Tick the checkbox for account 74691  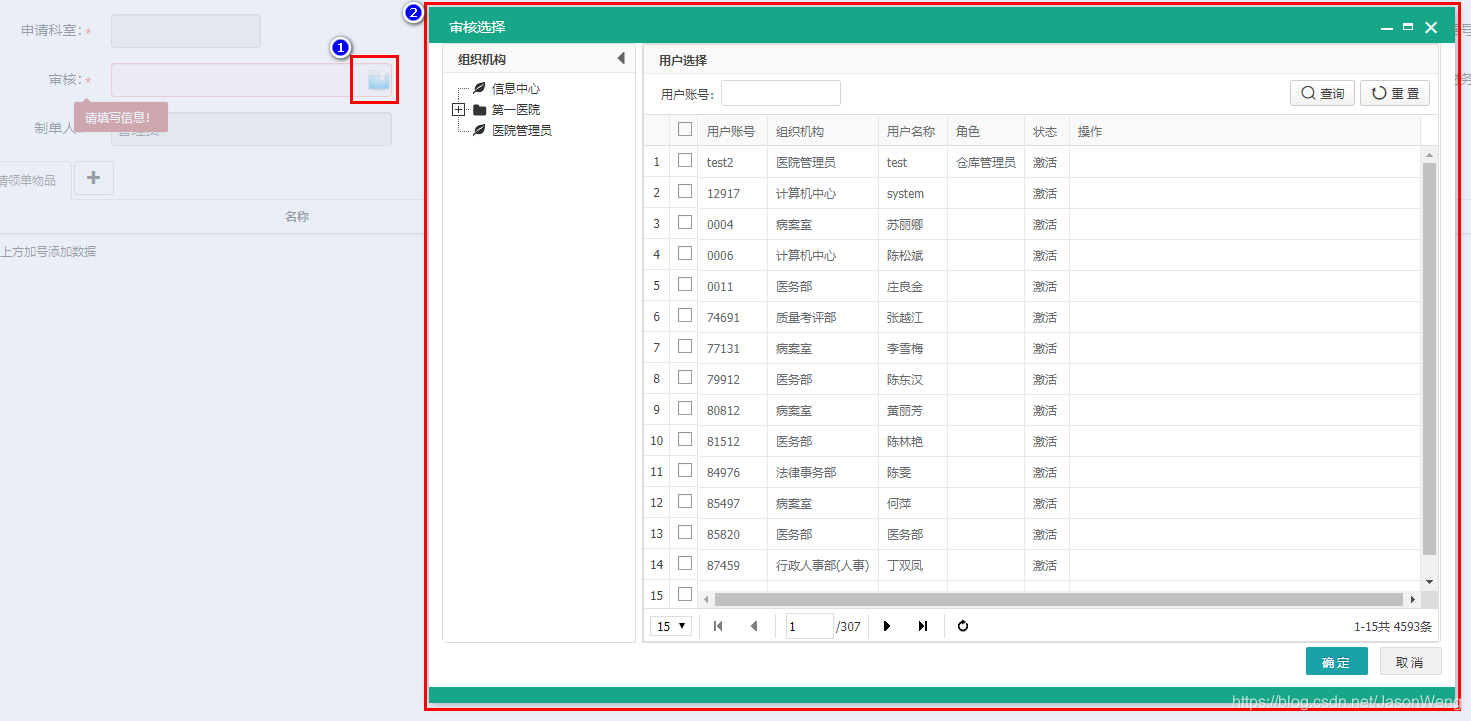pos(685,315)
